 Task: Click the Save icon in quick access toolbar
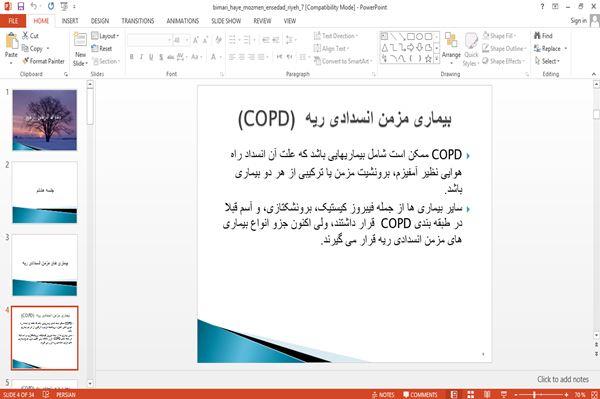point(21,6)
